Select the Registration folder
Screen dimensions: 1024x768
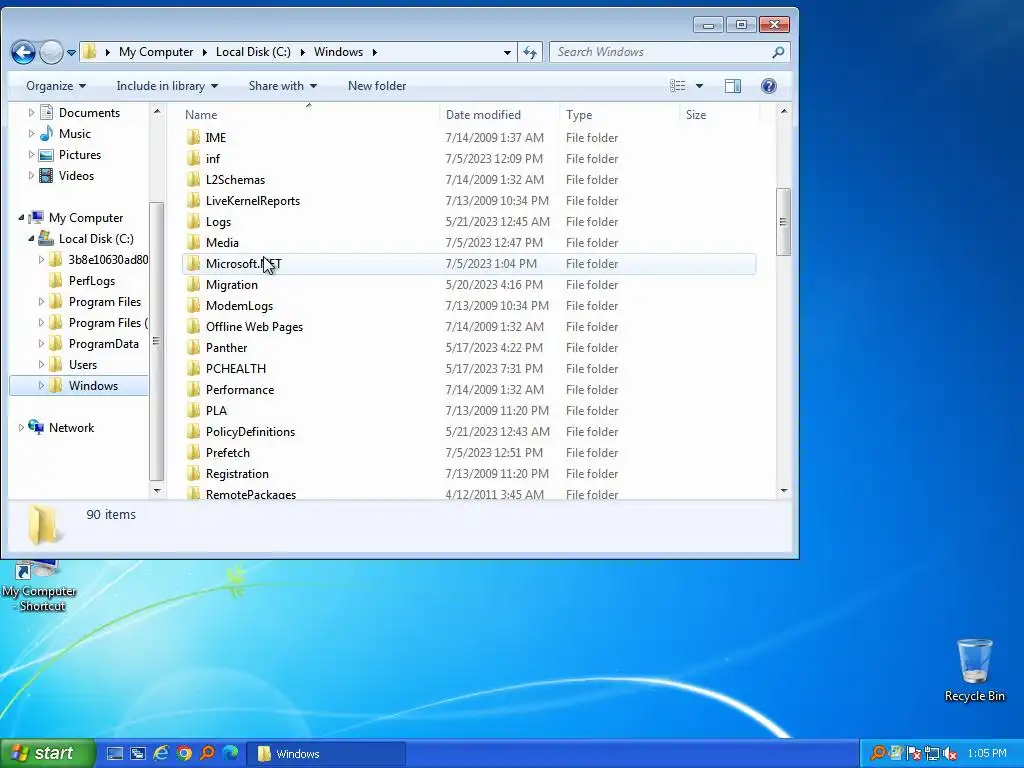(x=237, y=473)
